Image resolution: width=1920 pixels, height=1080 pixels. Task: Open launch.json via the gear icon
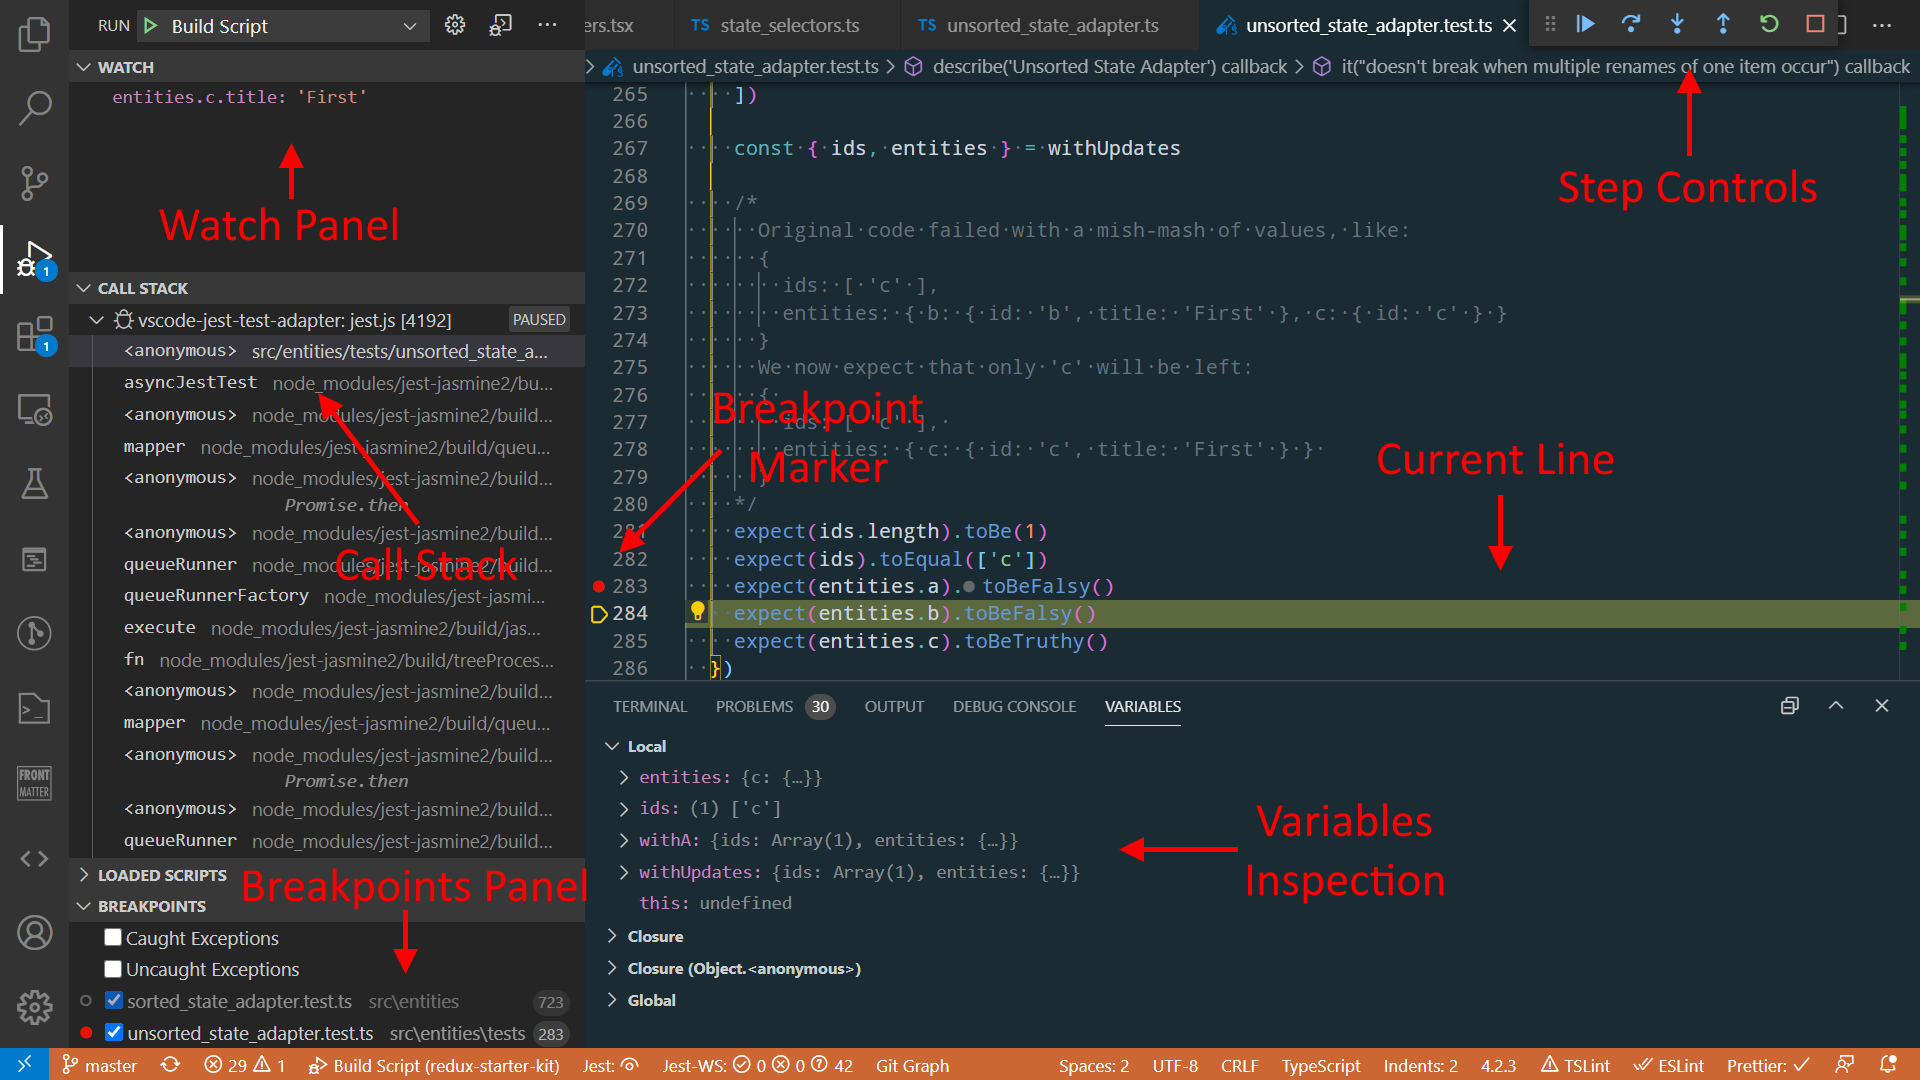455,25
